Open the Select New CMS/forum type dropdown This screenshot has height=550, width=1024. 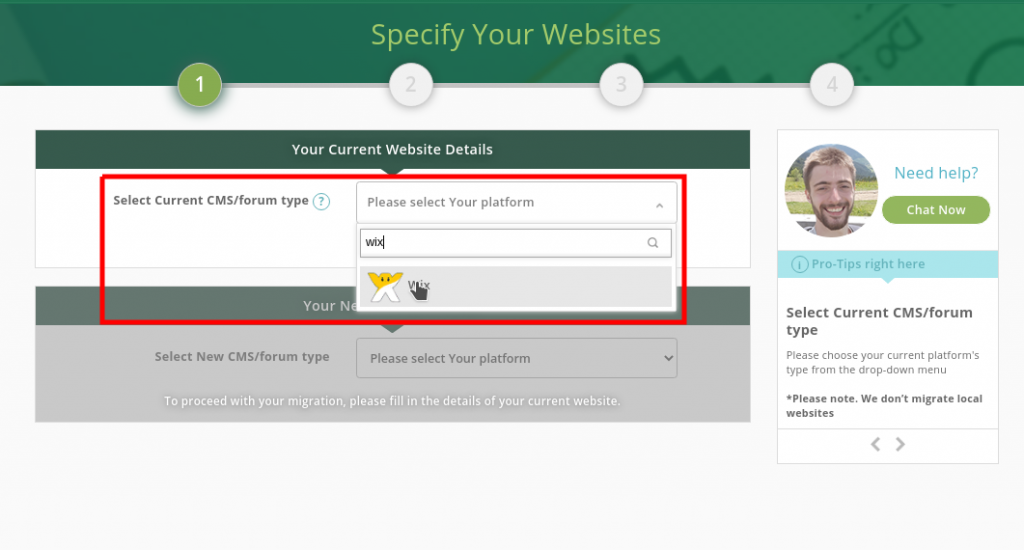pyautogui.click(x=516, y=358)
